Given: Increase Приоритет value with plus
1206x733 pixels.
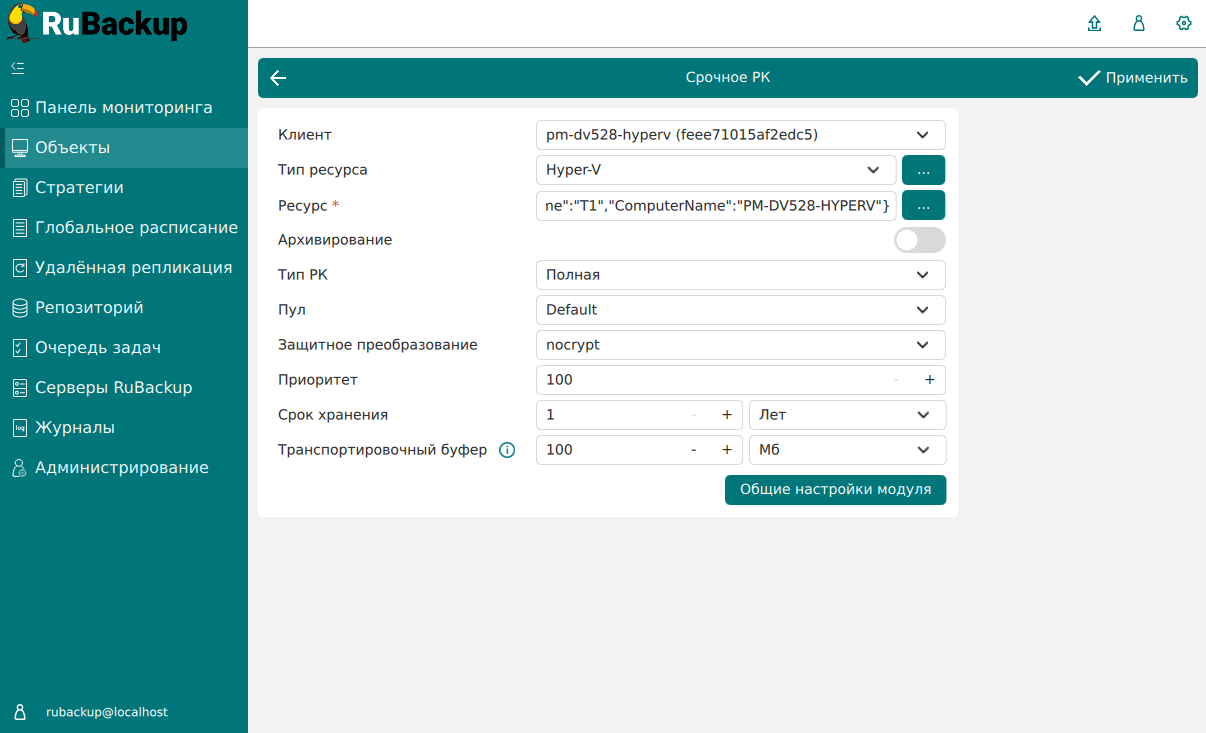Looking at the screenshot, I should click(x=929, y=380).
